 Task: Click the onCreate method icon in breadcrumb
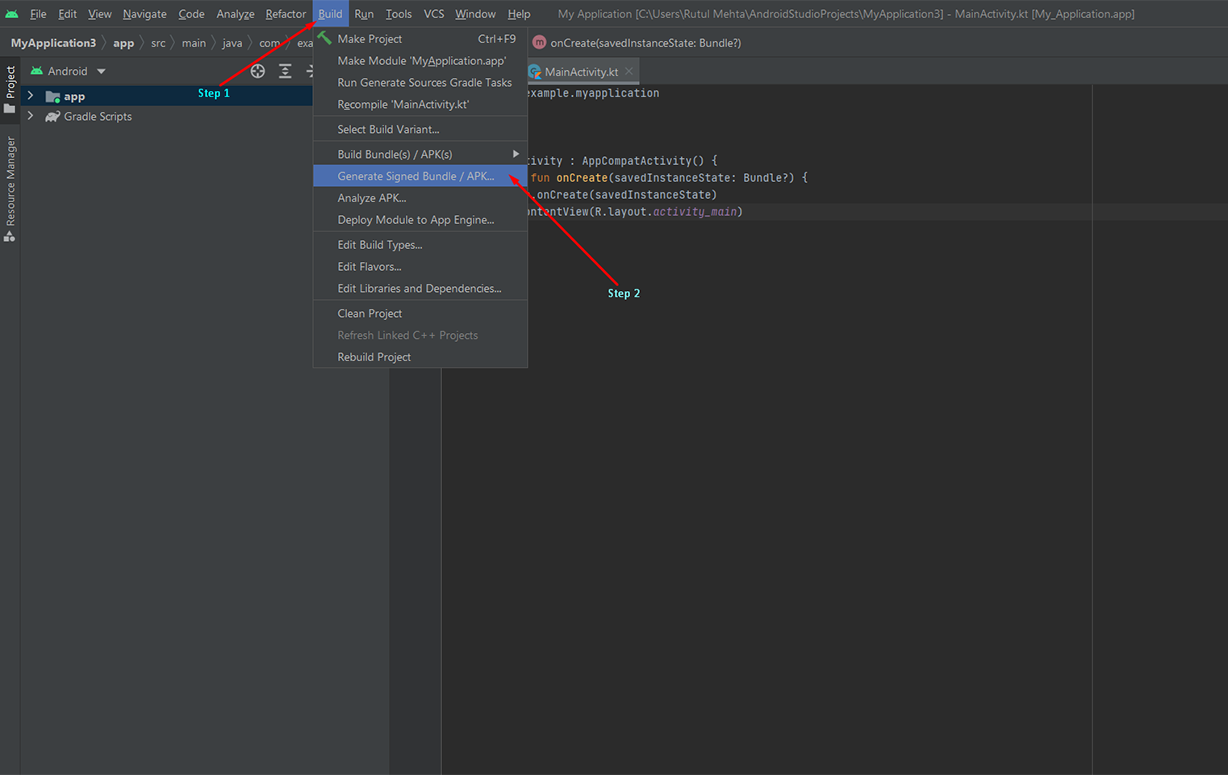click(x=539, y=43)
